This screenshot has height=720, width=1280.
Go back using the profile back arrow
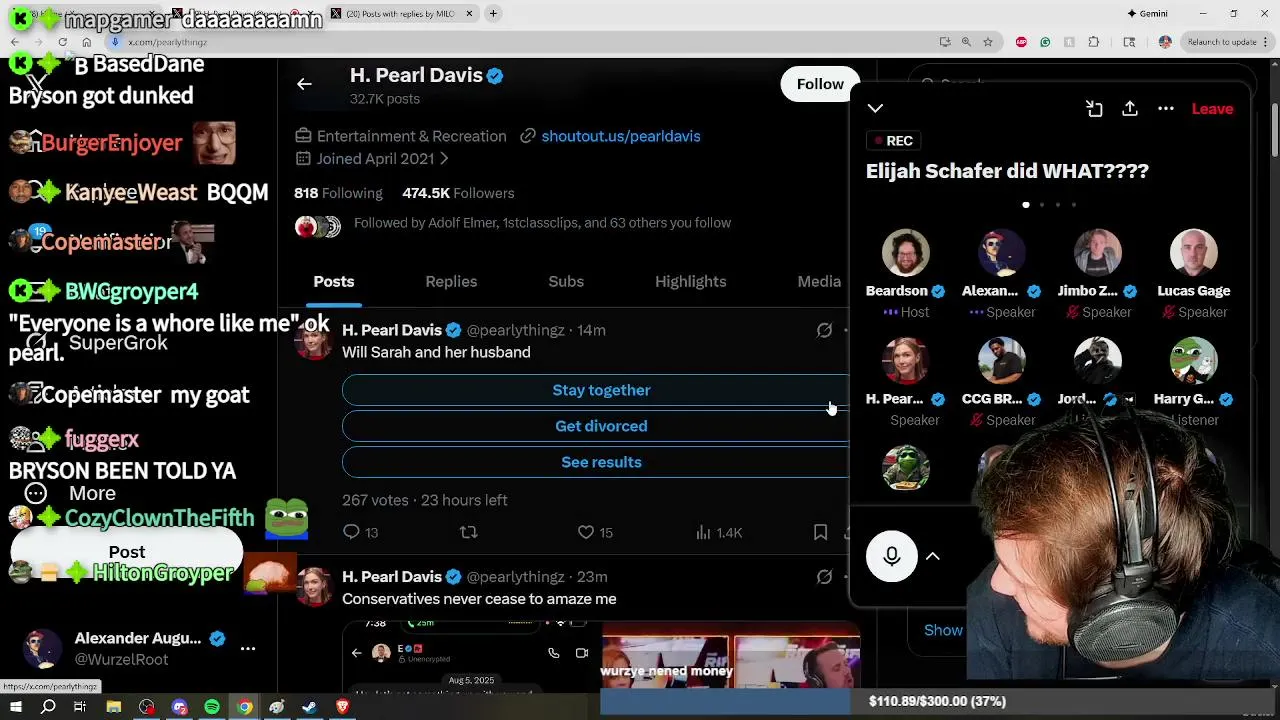(304, 84)
